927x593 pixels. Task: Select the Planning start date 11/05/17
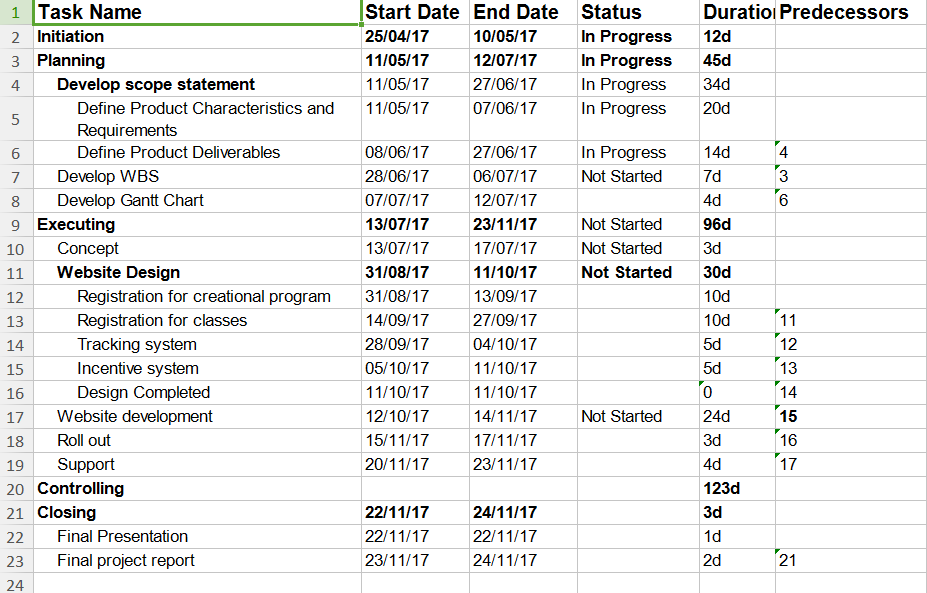415,61
